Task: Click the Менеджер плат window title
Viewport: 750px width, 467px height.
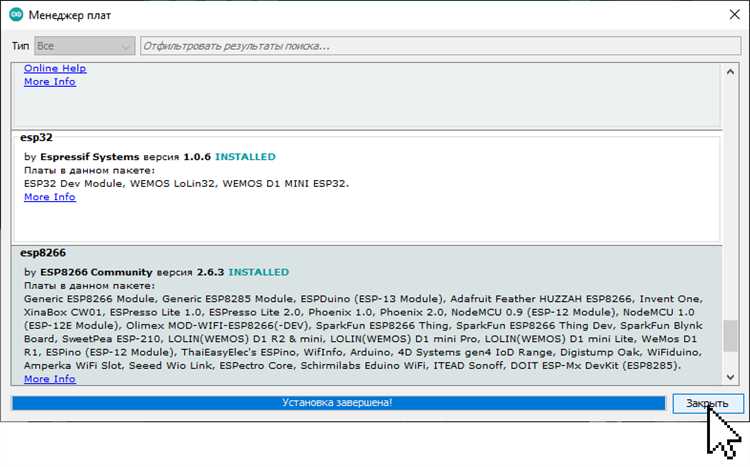Action: (70, 16)
